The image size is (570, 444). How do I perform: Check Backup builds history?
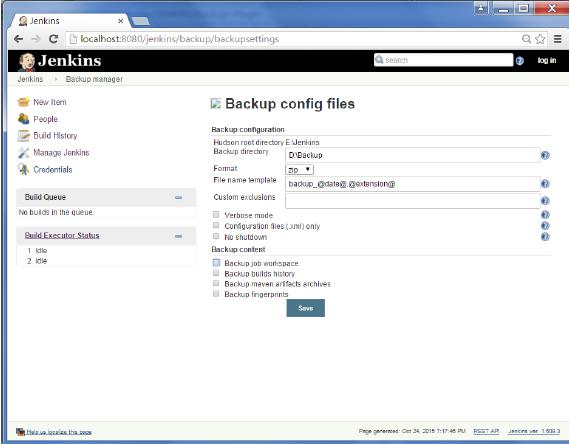[216, 273]
